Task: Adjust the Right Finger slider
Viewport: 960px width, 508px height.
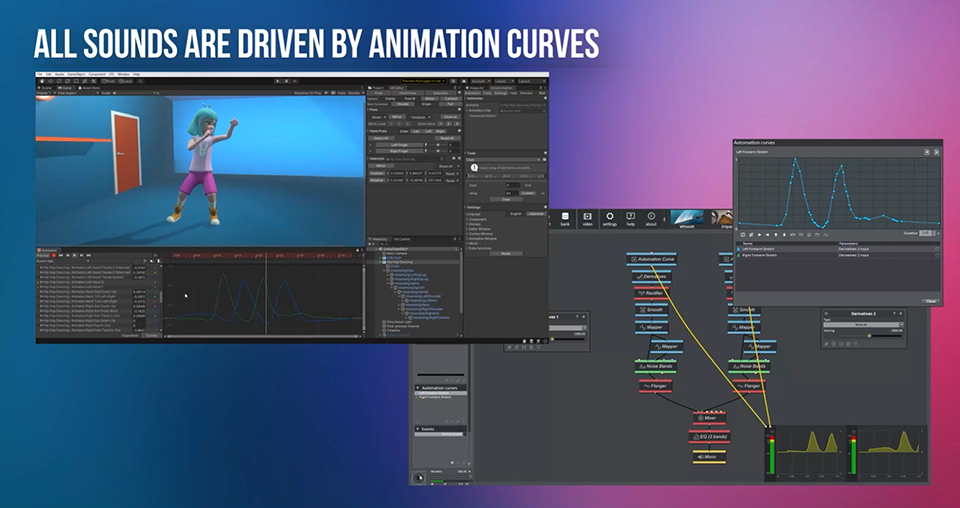Action: [x=438, y=151]
